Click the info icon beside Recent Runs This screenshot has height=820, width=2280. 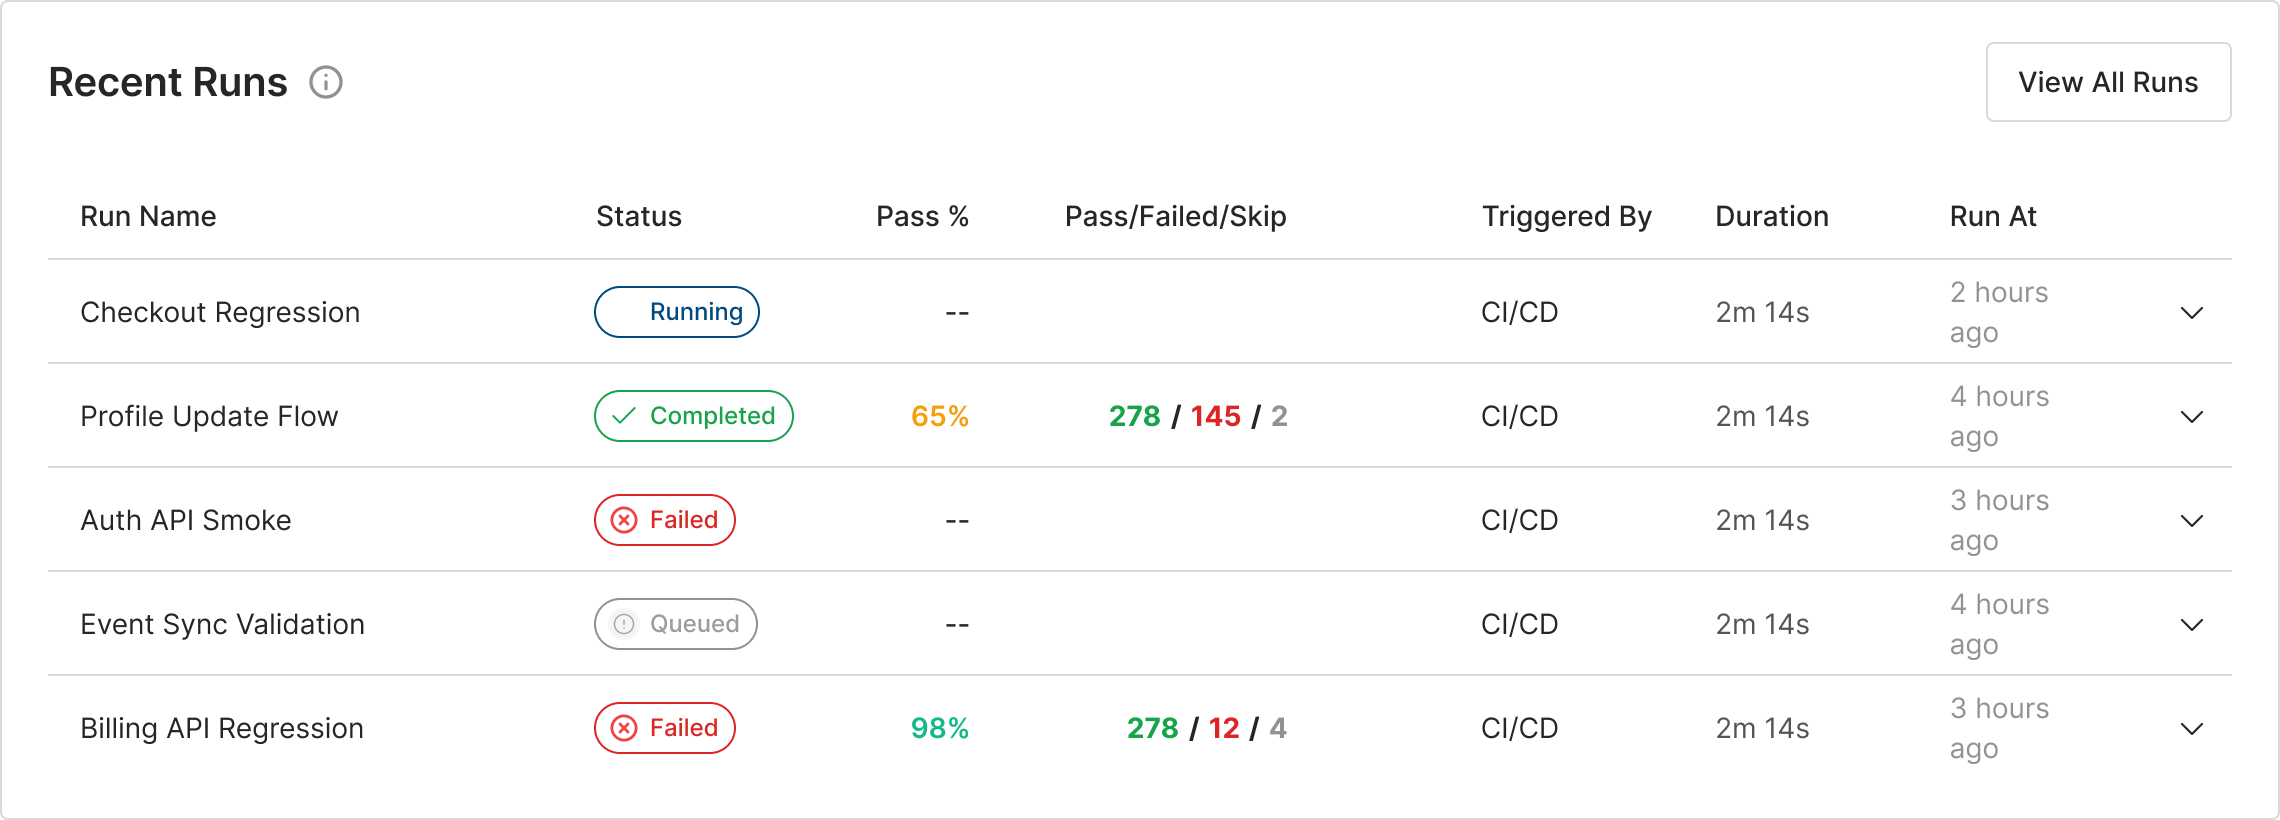point(326,82)
